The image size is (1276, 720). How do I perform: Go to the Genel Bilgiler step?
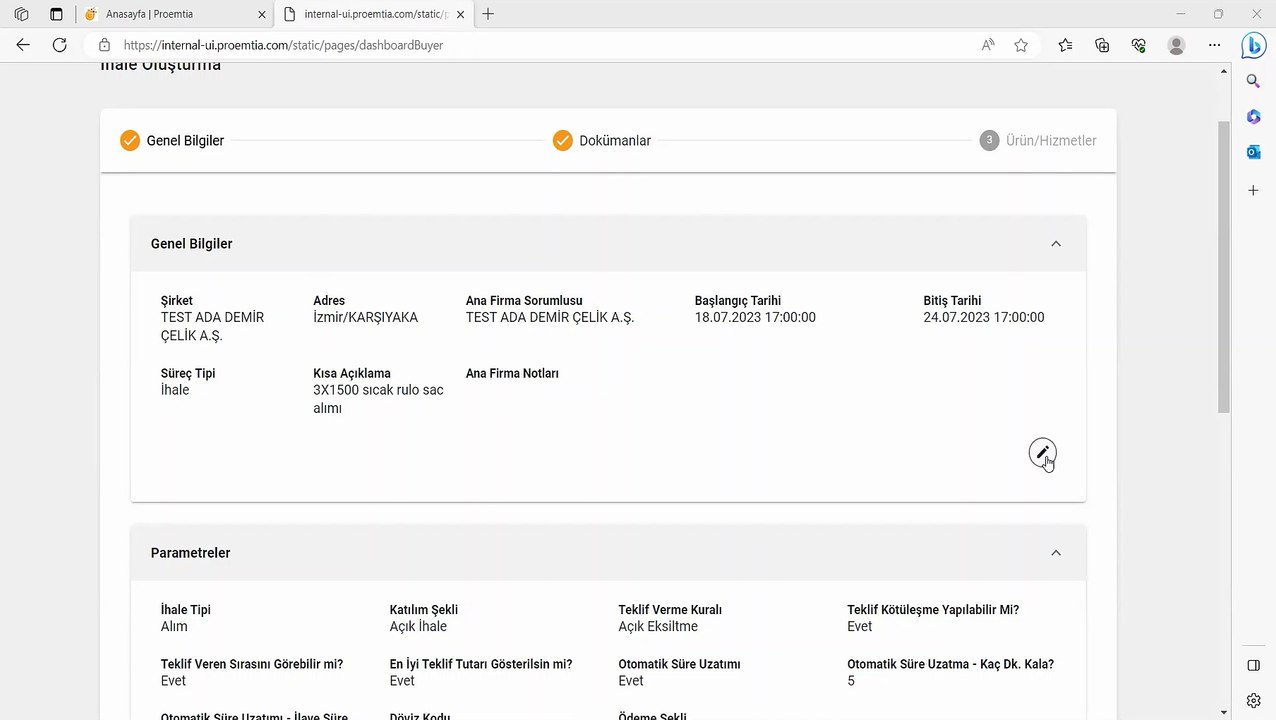click(x=172, y=141)
